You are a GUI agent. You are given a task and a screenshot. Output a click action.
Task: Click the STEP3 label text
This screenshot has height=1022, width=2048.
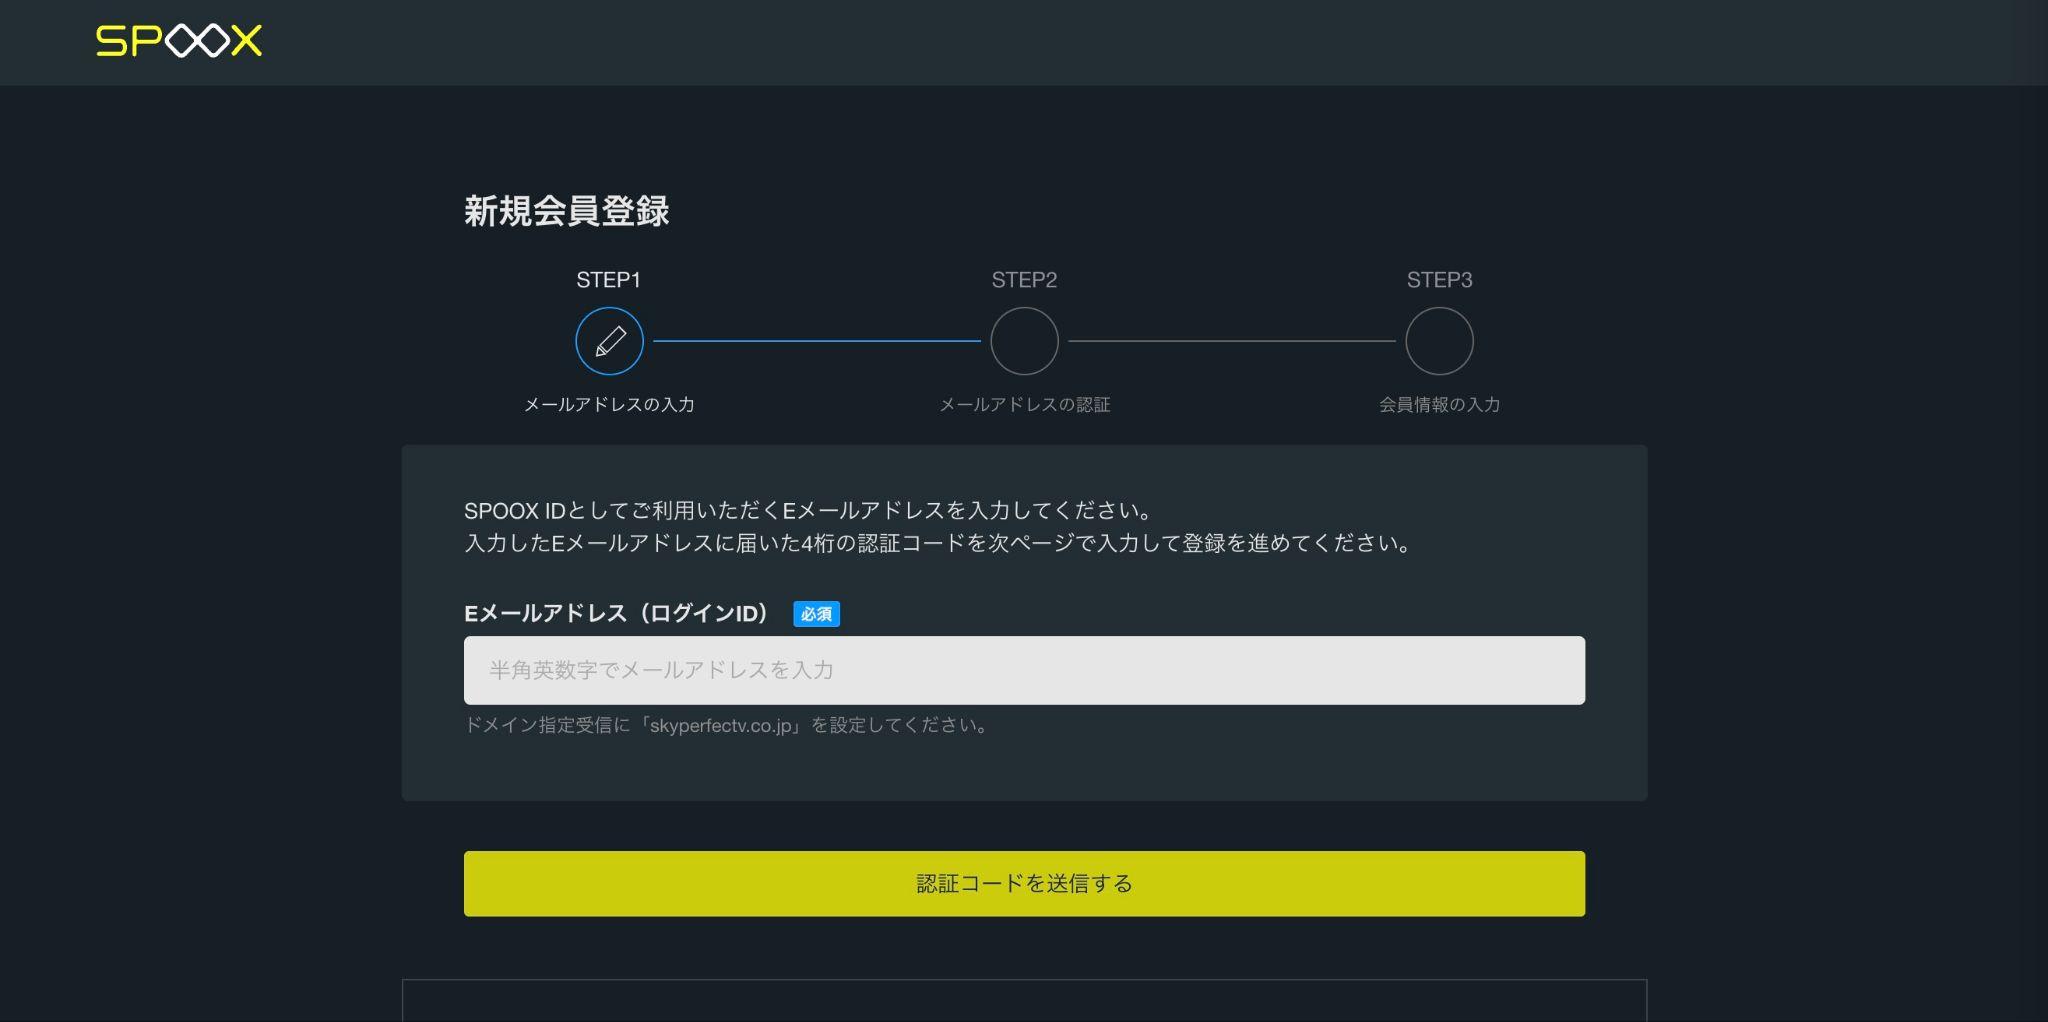point(1439,280)
